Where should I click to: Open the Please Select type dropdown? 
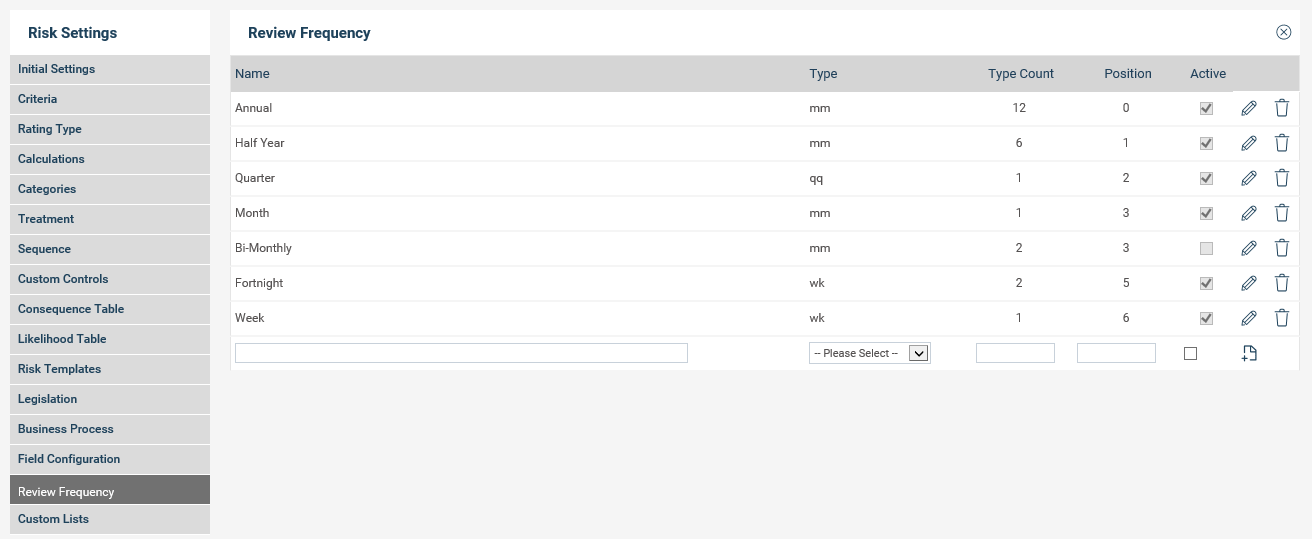pos(869,353)
